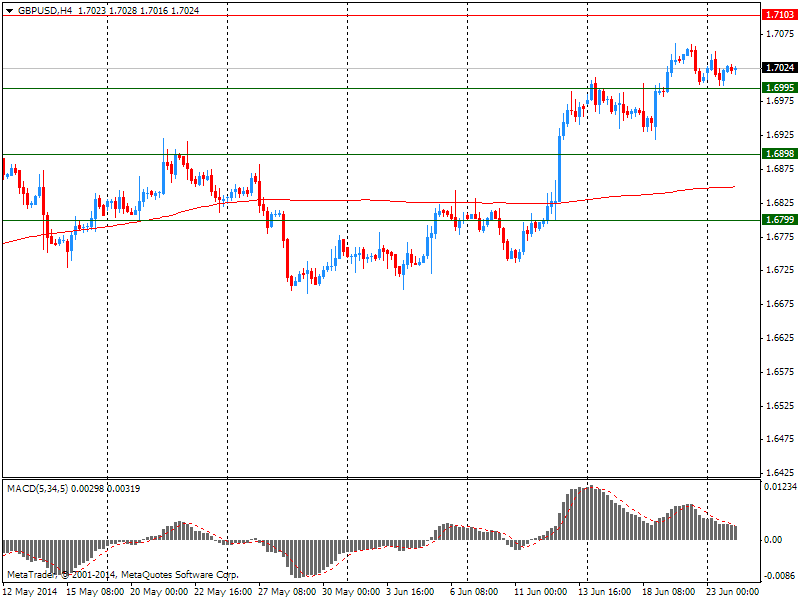This screenshot has width=800, height=600.
Task: Click the green 1.6898 level label
Action: (780, 154)
